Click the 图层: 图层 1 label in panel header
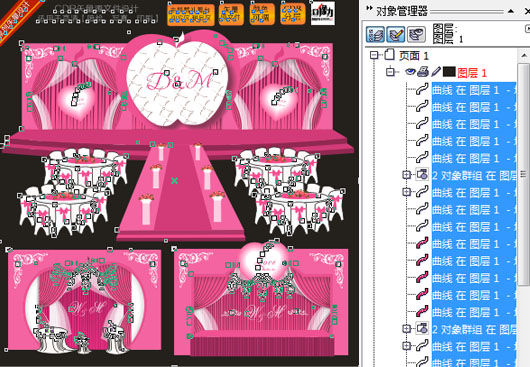The image size is (530, 367). (448, 34)
